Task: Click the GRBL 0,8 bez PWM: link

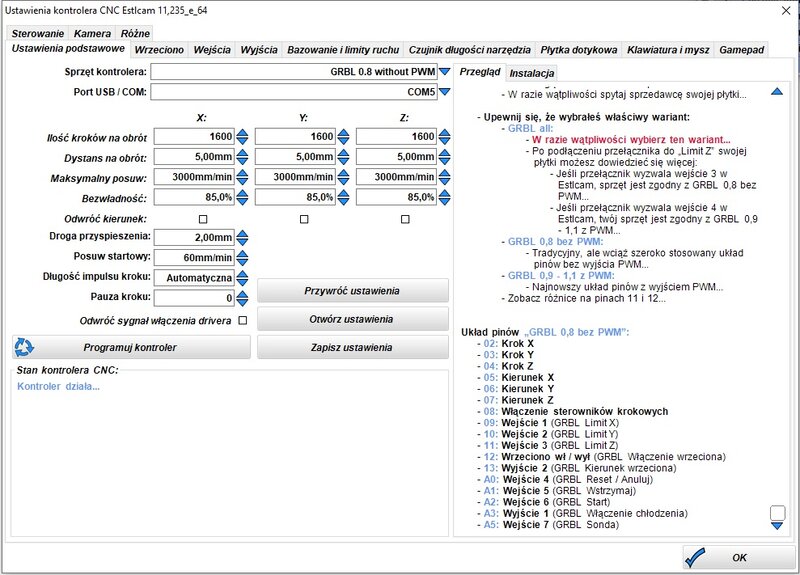Action: coord(555,241)
